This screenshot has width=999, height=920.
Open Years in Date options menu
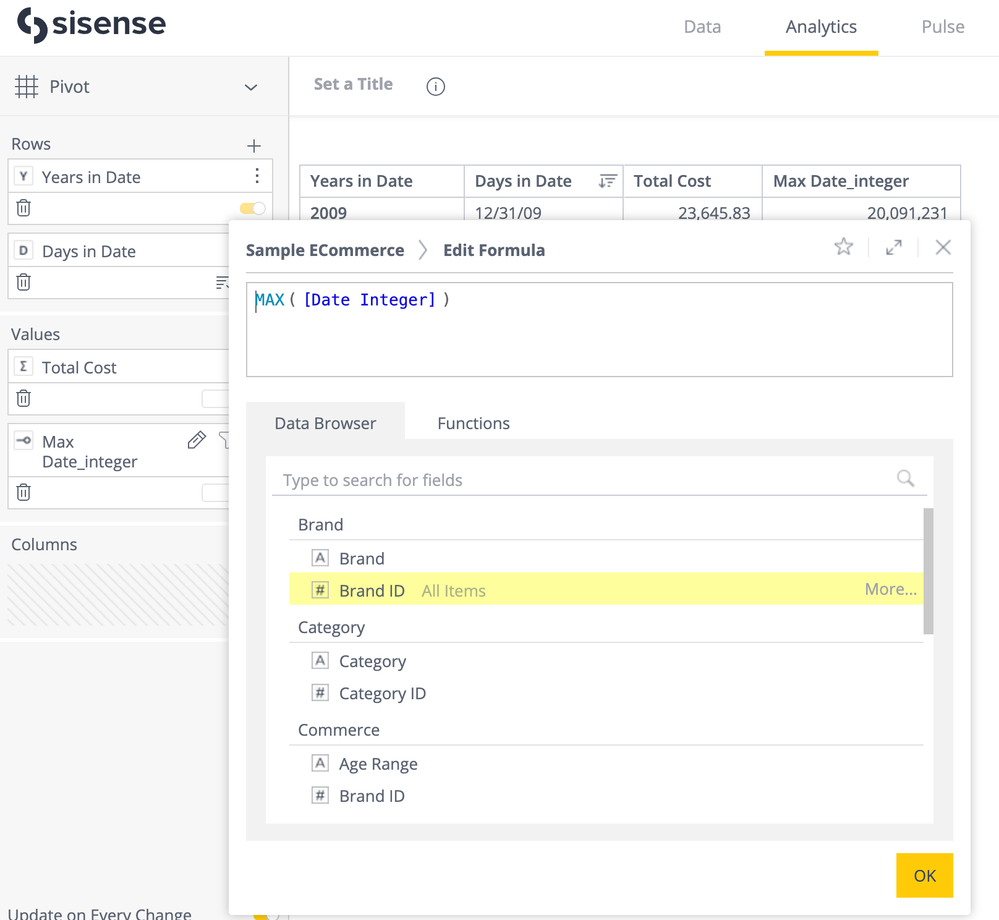click(257, 176)
